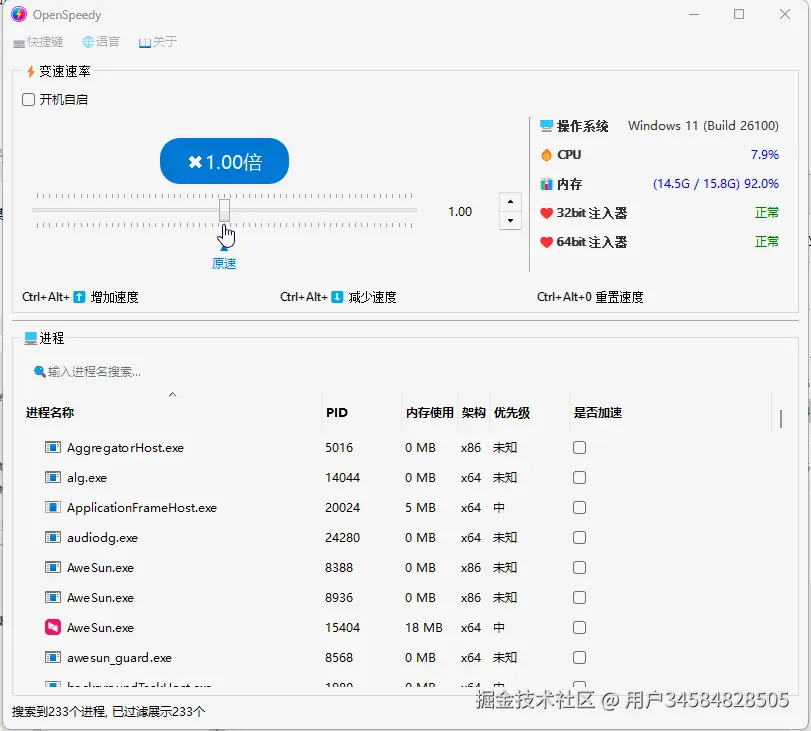Click the speed slider handle
Screen dimensions: 811x731
[224, 211]
